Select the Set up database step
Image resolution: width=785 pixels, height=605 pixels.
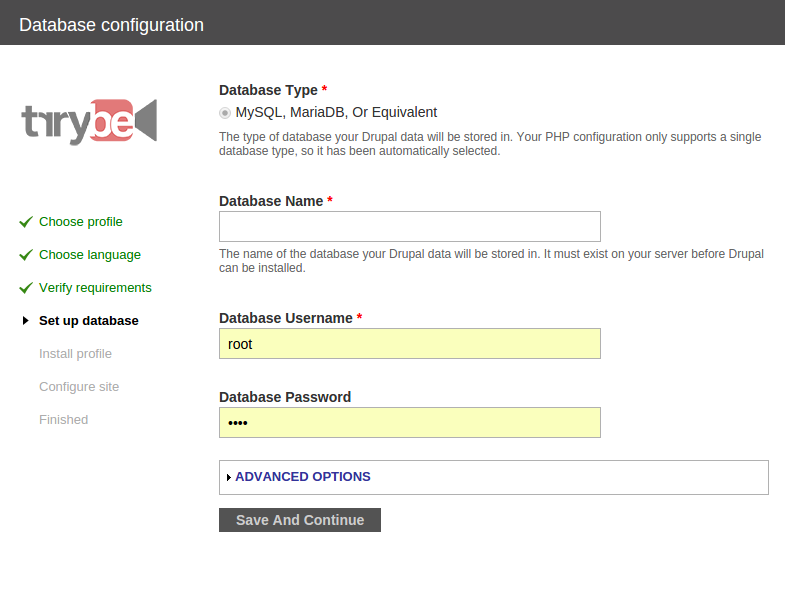click(89, 321)
